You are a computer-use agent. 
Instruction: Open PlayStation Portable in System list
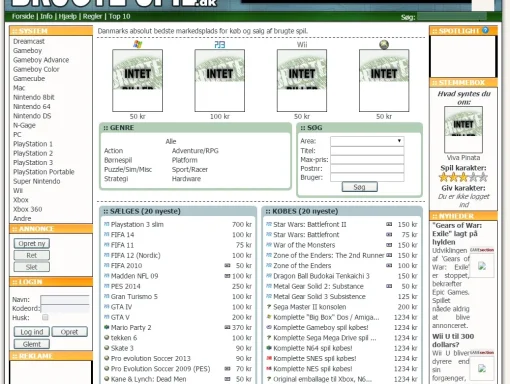point(44,172)
